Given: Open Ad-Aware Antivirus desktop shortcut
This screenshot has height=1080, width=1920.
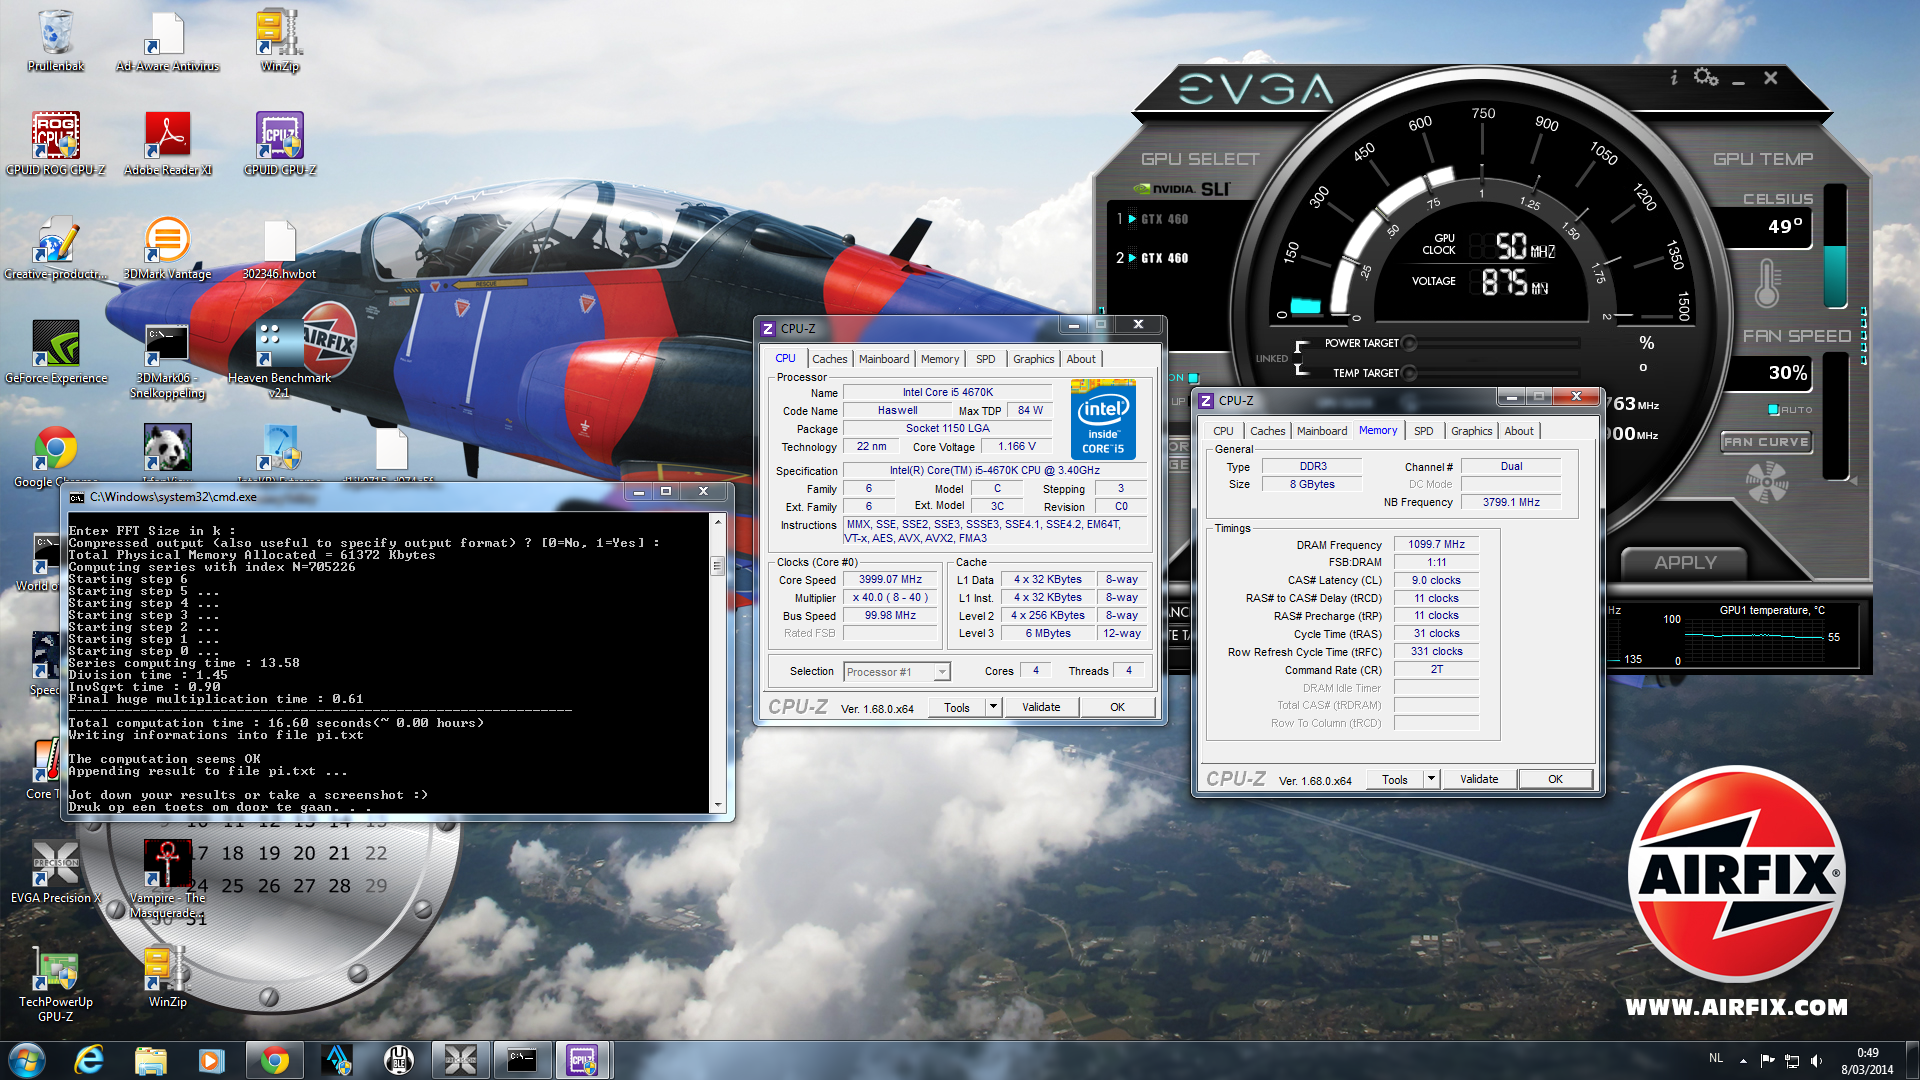Looking at the screenshot, I should point(167,40).
